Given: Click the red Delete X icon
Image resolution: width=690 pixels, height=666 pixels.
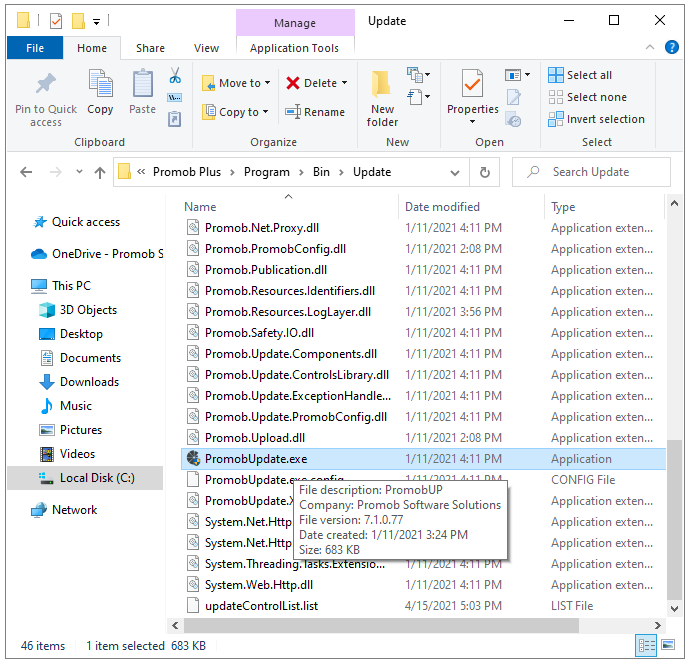Looking at the screenshot, I should click(x=293, y=83).
